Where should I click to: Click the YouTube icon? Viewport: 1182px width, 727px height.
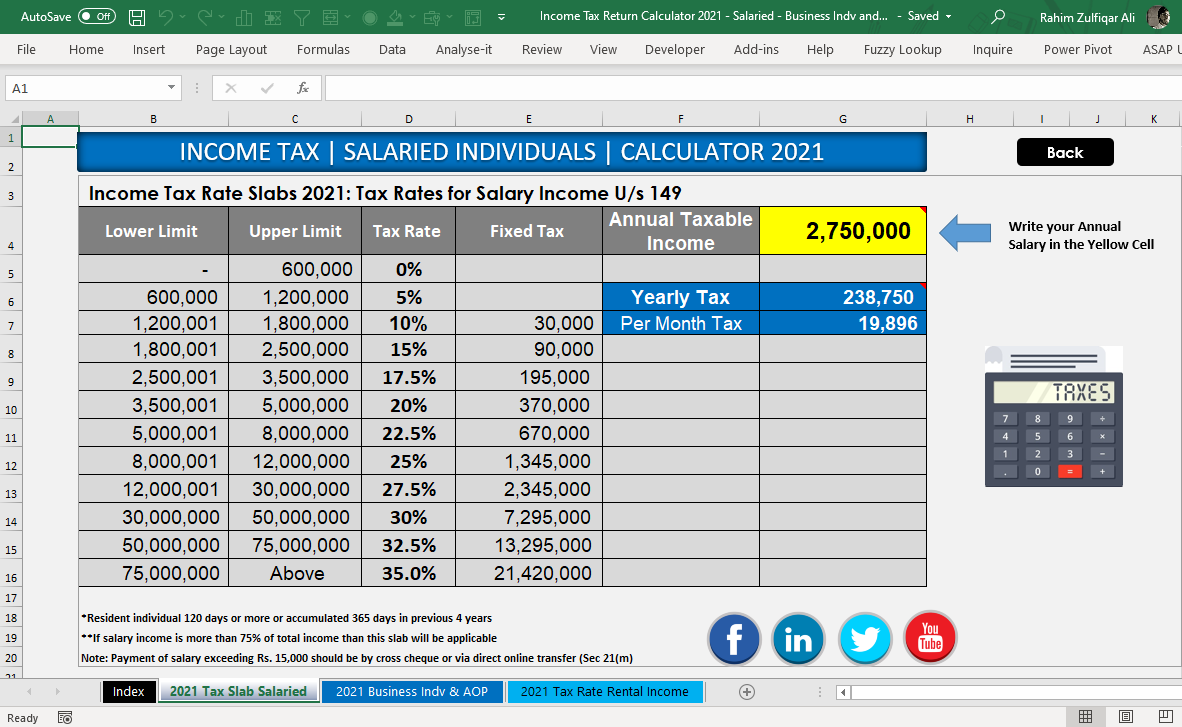click(x=930, y=638)
